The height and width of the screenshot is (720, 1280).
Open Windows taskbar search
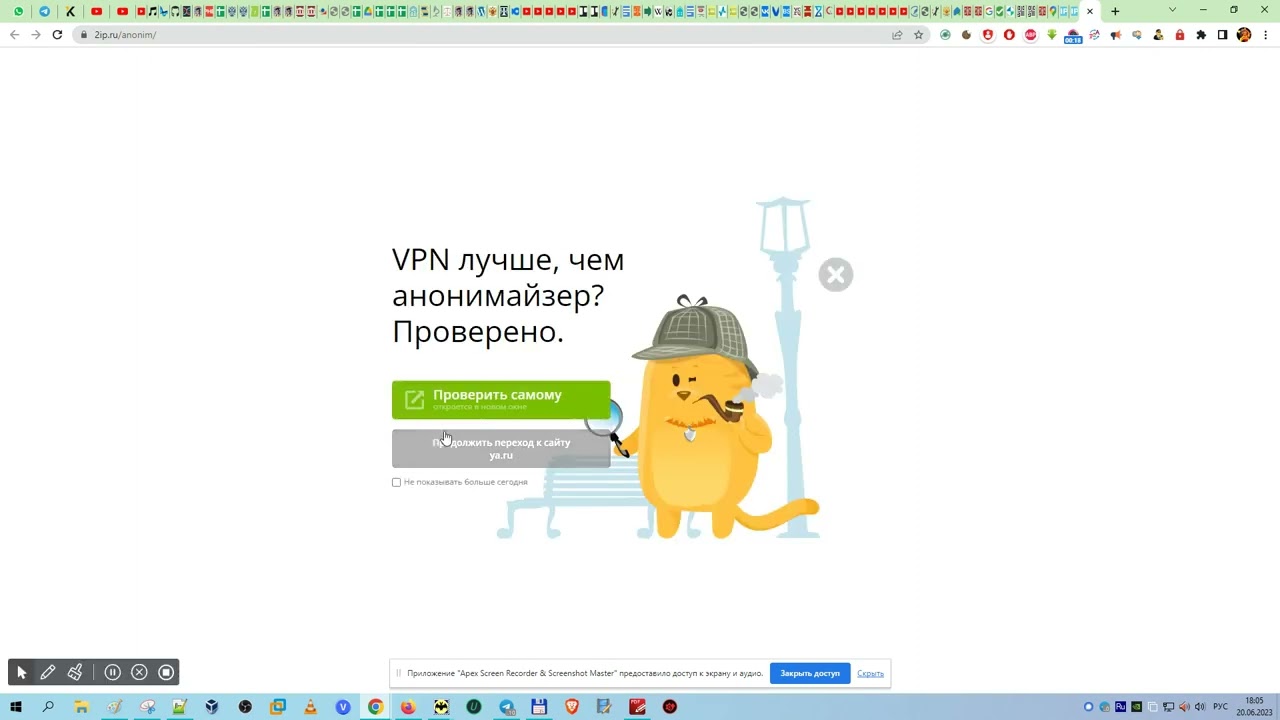48,707
